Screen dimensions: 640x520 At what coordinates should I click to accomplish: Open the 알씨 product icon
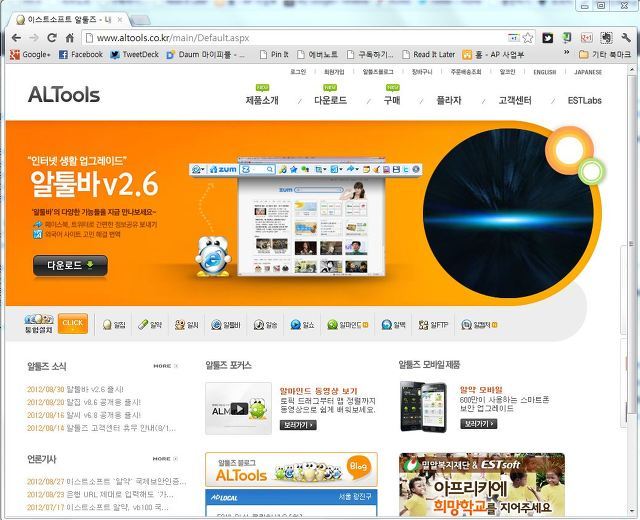click(x=187, y=325)
